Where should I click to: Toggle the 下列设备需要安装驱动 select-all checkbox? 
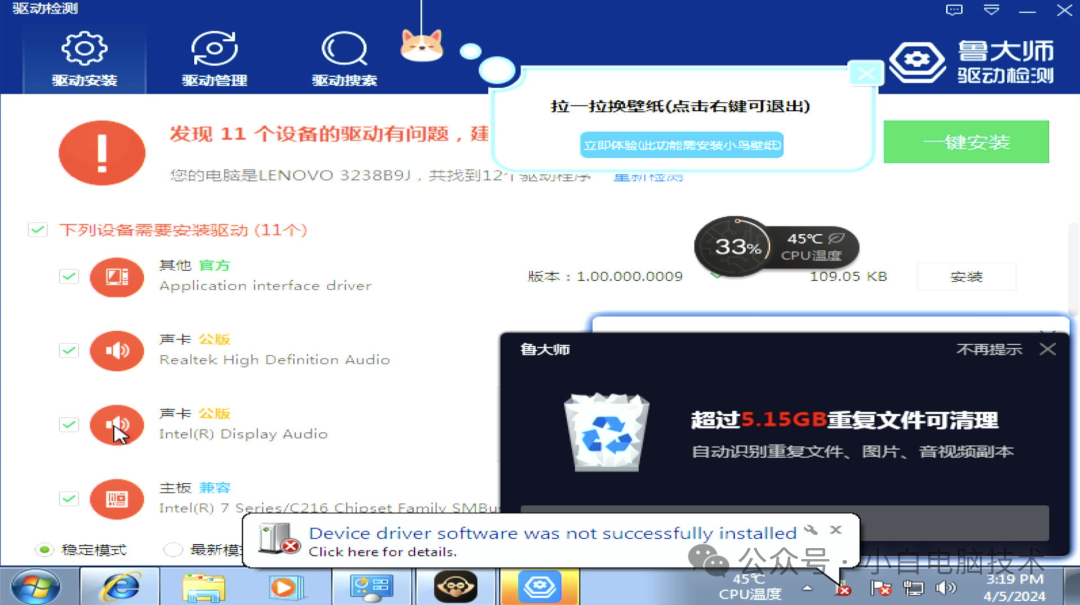coord(37,229)
